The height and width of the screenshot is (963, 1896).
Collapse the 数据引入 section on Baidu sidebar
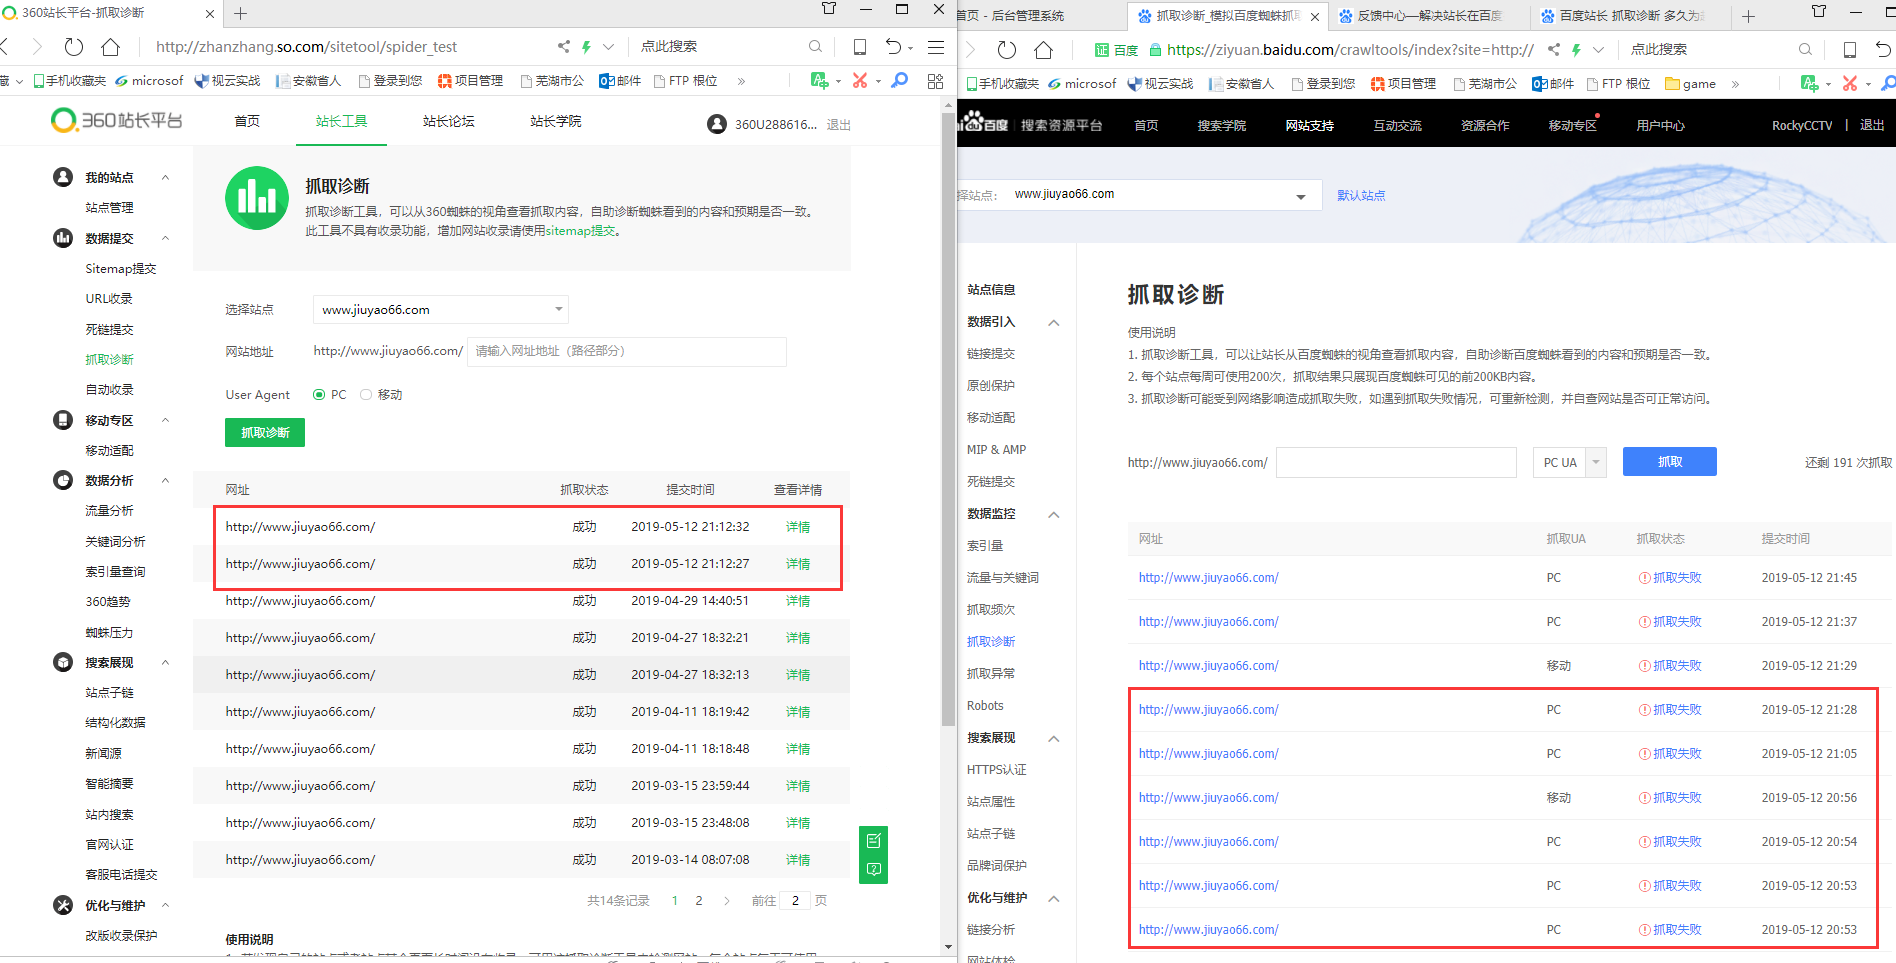pos(1054,322)
